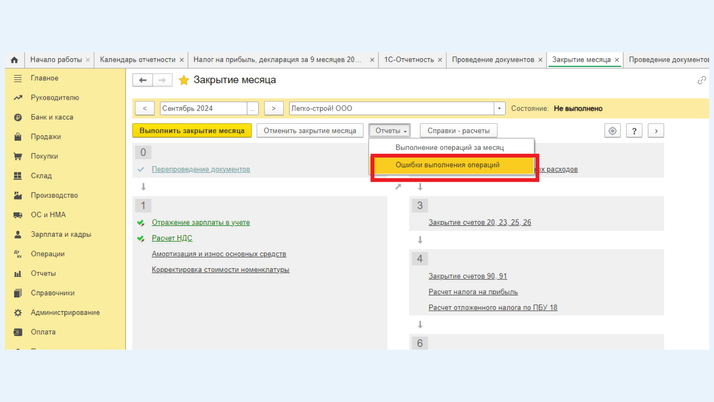This screenshot has width=714, height=402.
Task: Select Выполнение операций за месяц
Action: tap(451, 148)
